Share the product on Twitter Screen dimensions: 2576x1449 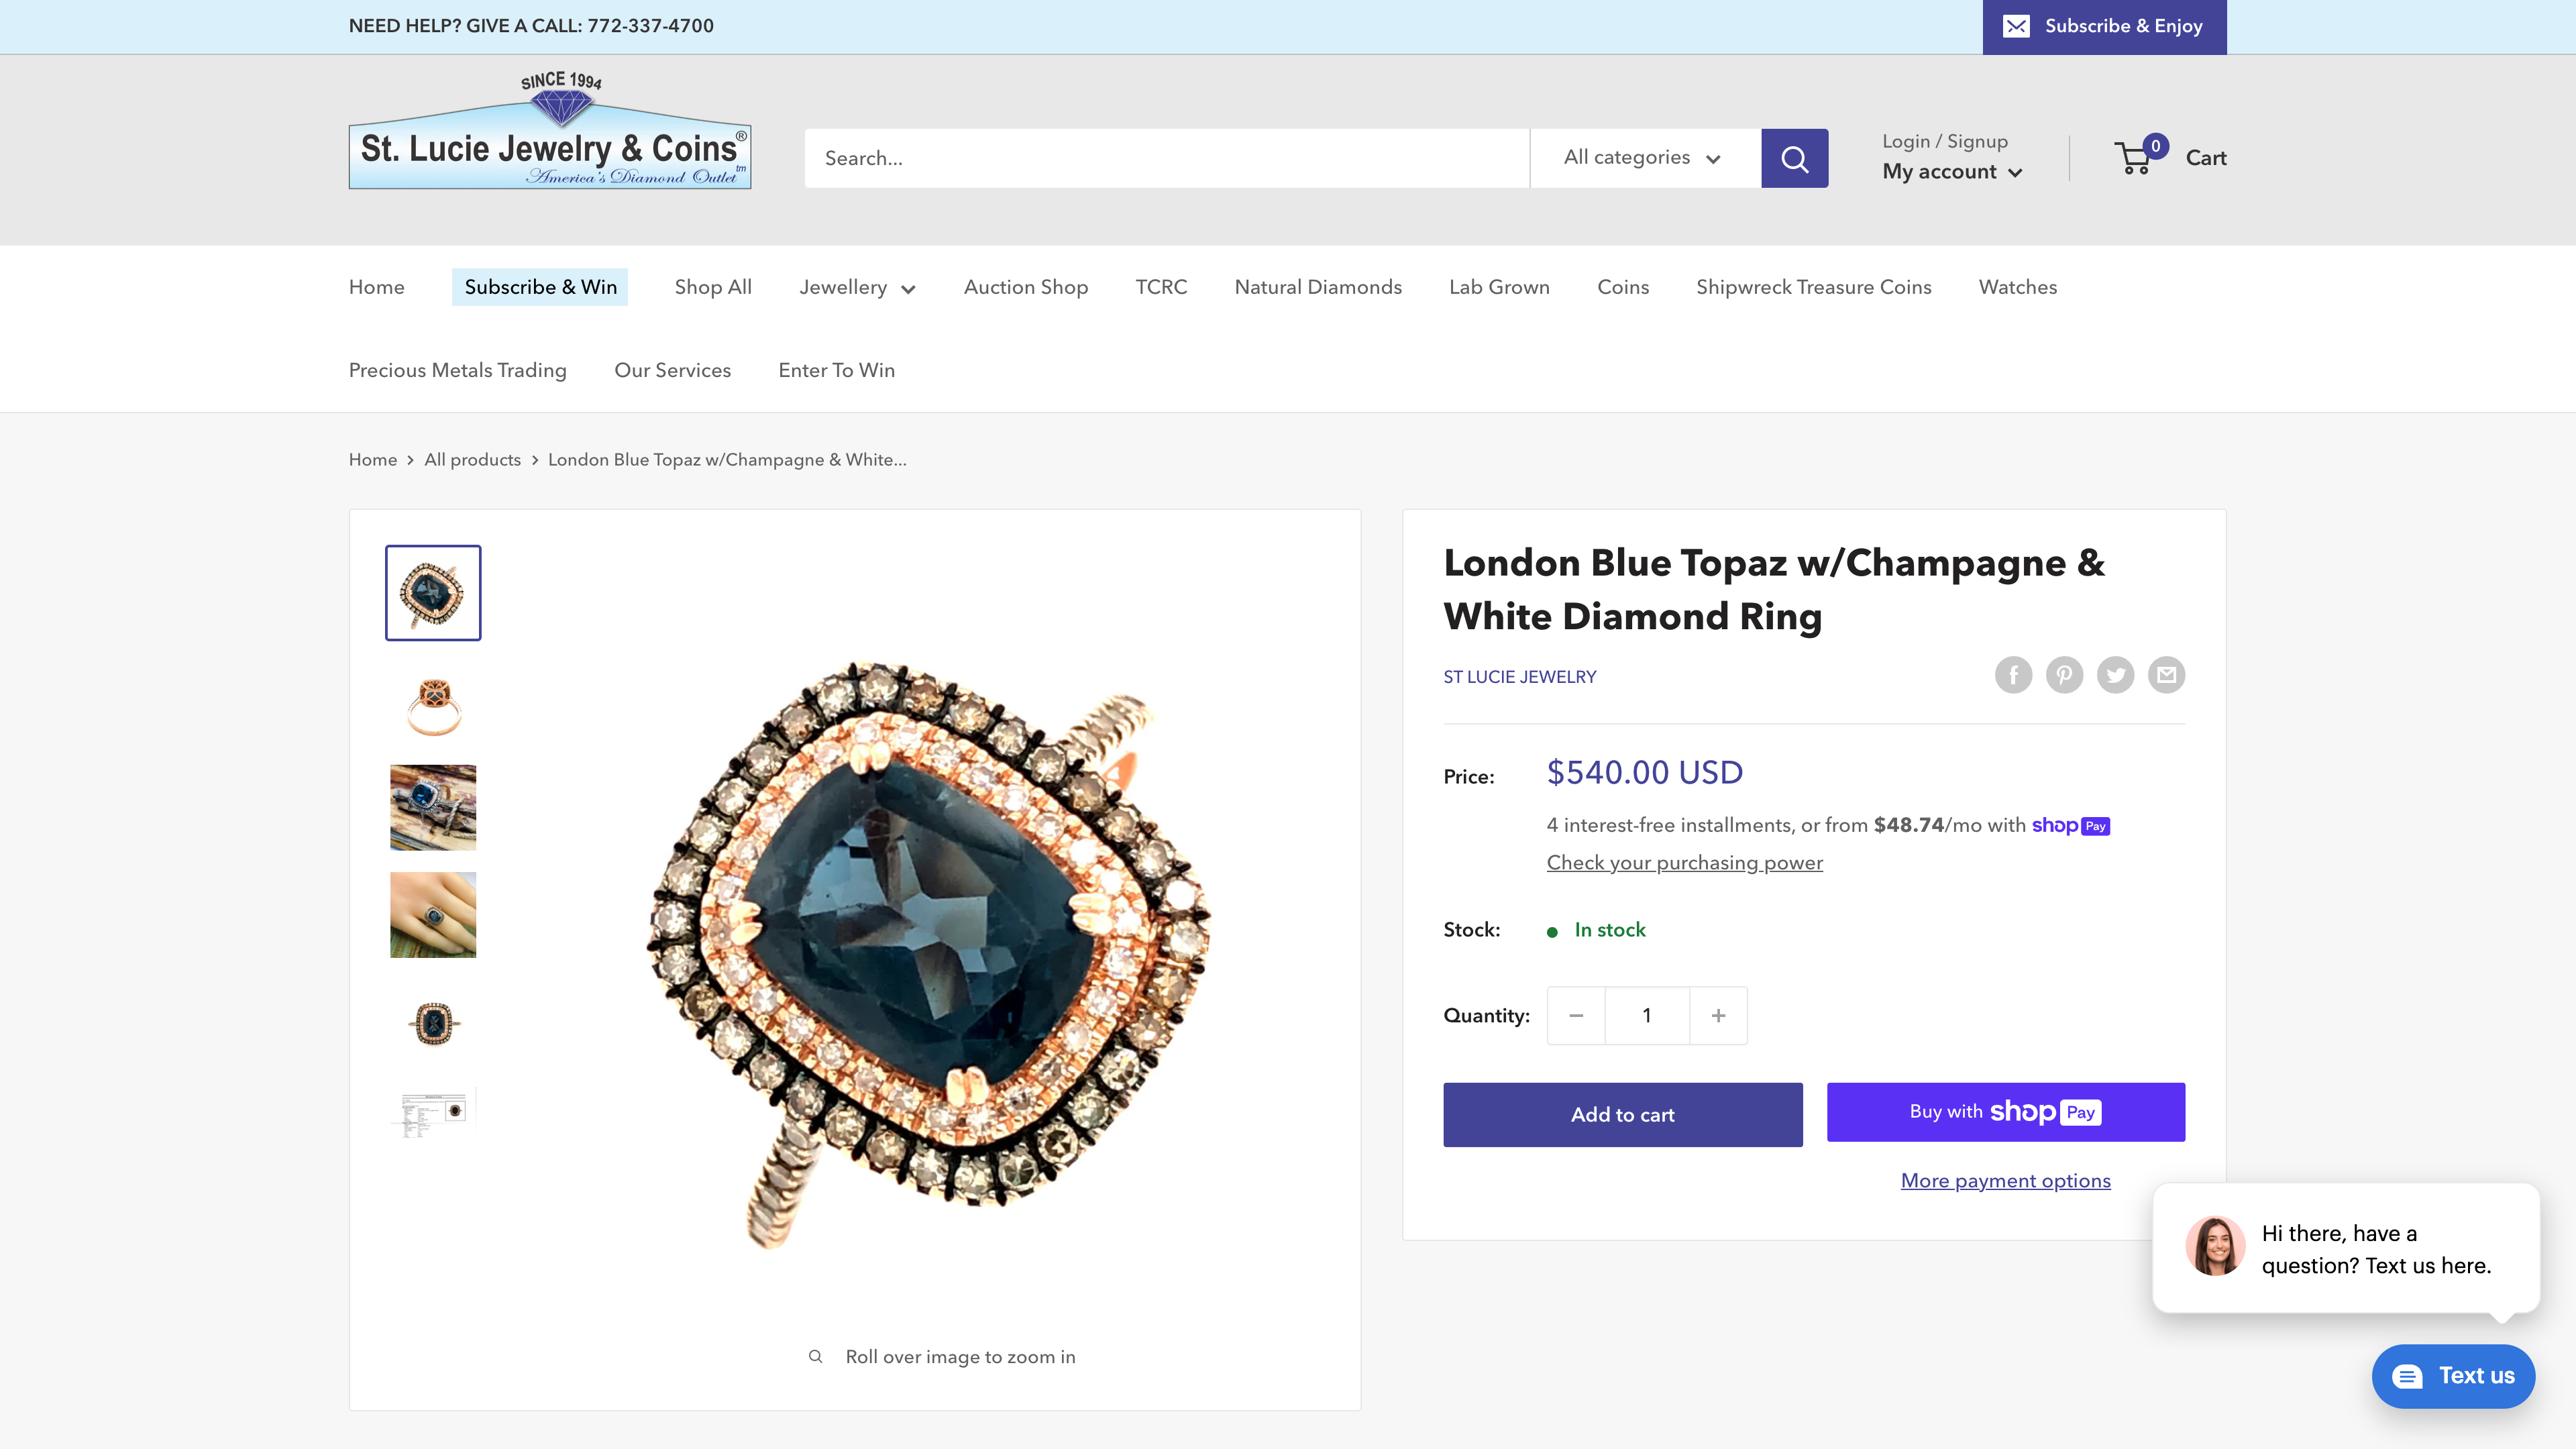[x=2116, y=675]
